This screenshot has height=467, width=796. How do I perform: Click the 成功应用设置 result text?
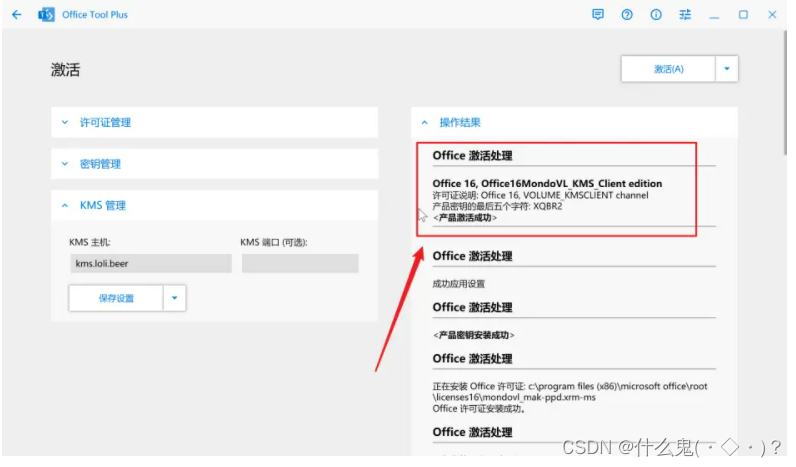pos(458,284)
